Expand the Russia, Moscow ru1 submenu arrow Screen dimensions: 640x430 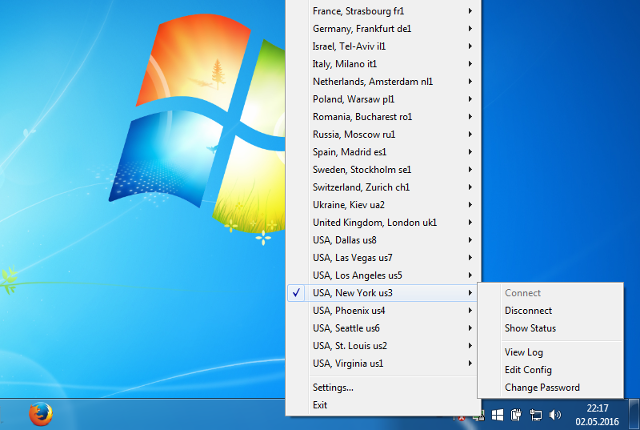tap(470, 134)
